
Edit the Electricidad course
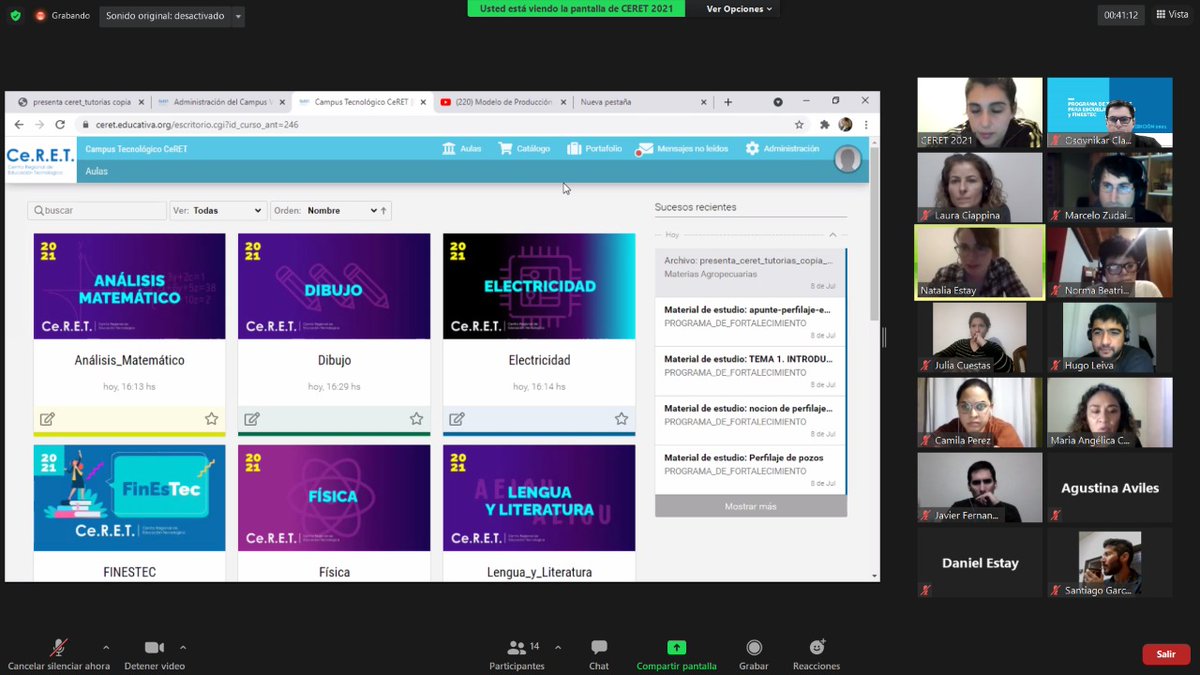pos(457,419)
